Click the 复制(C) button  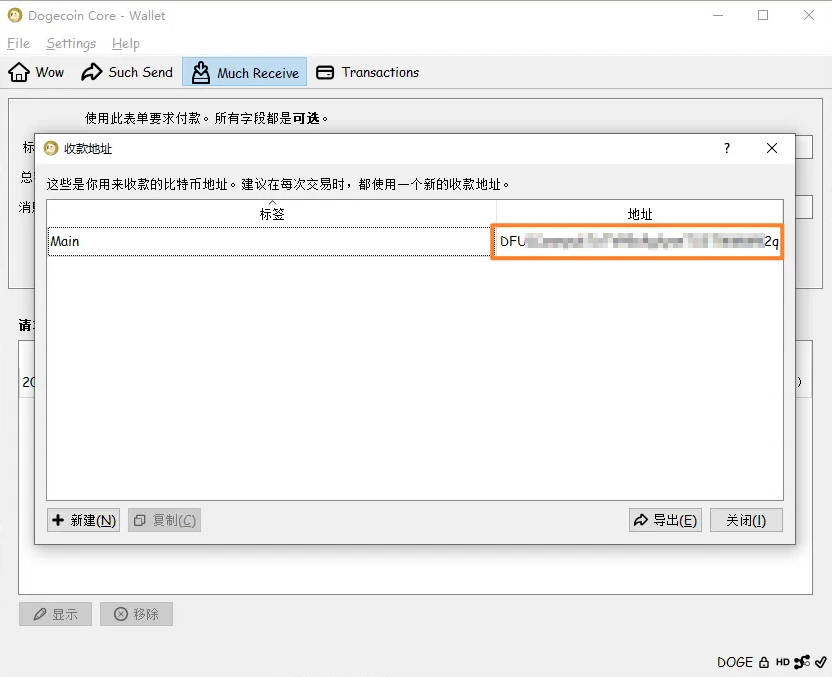[x=164, y=520]
